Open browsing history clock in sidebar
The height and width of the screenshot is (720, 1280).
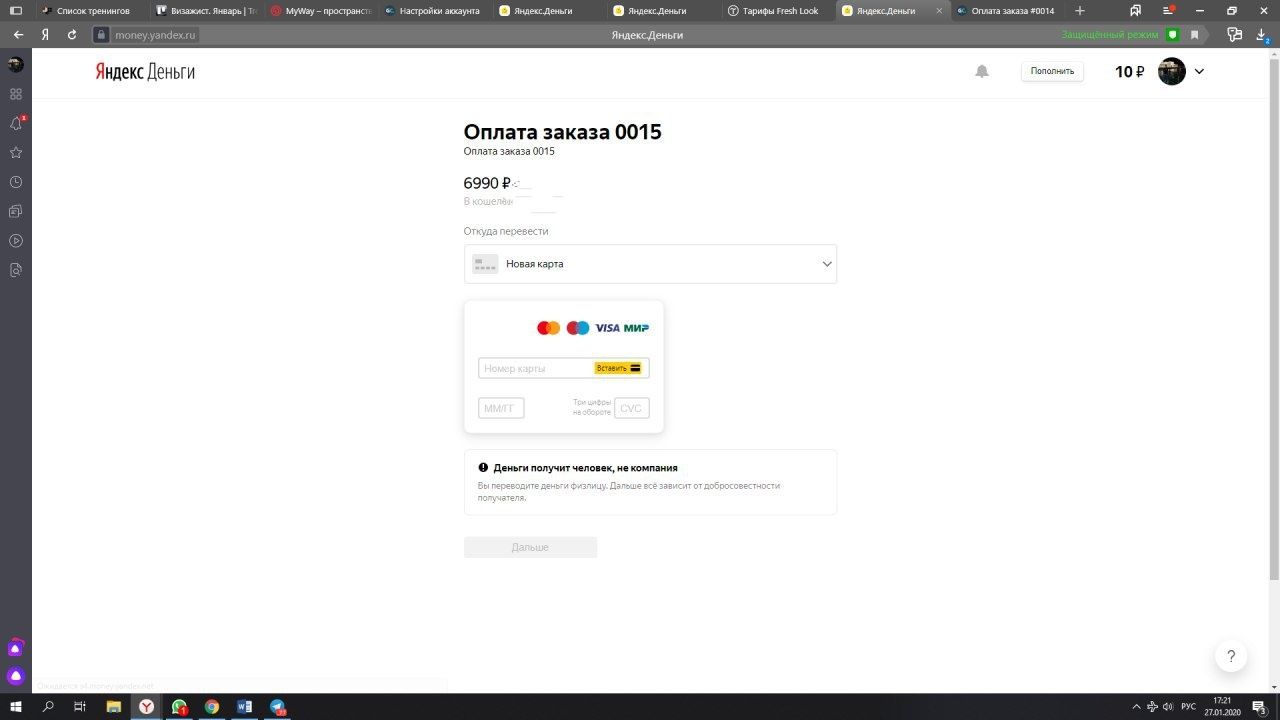(x=15, y=182)
